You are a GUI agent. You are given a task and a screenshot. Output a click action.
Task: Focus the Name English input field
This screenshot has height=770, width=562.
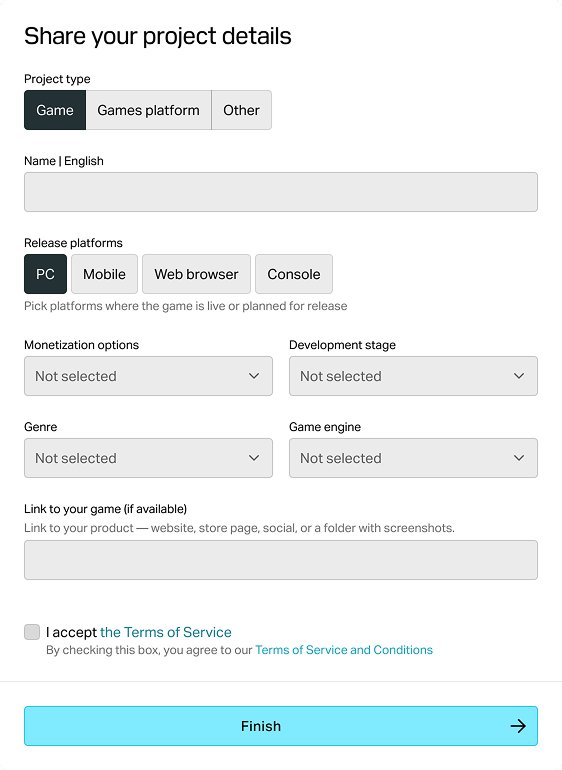point(281,192)
